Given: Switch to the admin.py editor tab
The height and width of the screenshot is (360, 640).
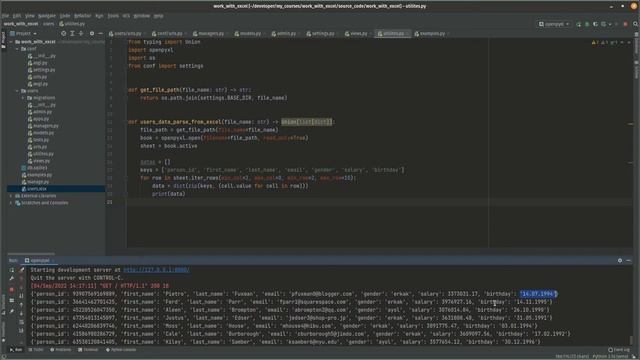Looking at the screenshot, I should (x=286, y=33).
